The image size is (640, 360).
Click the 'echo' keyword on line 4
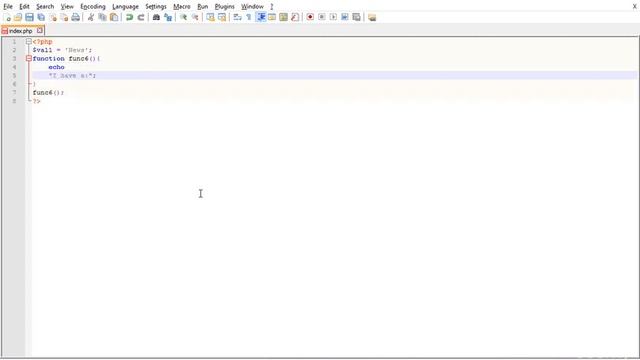point(56,67)
